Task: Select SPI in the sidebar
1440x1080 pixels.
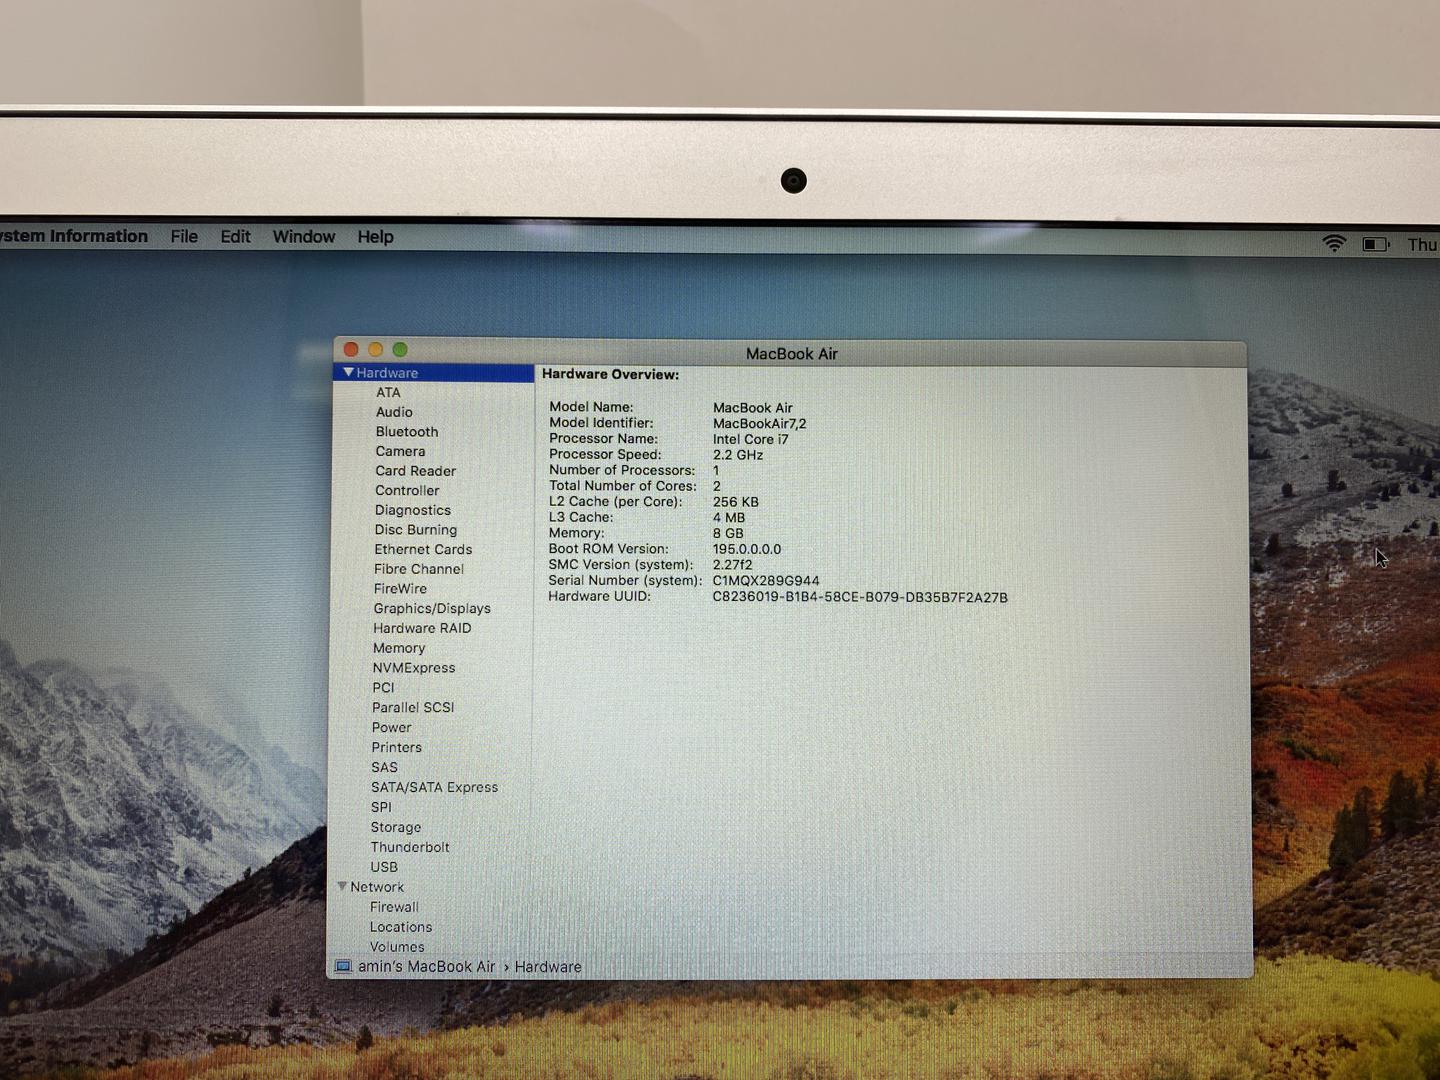Action: tap(381, 807)
